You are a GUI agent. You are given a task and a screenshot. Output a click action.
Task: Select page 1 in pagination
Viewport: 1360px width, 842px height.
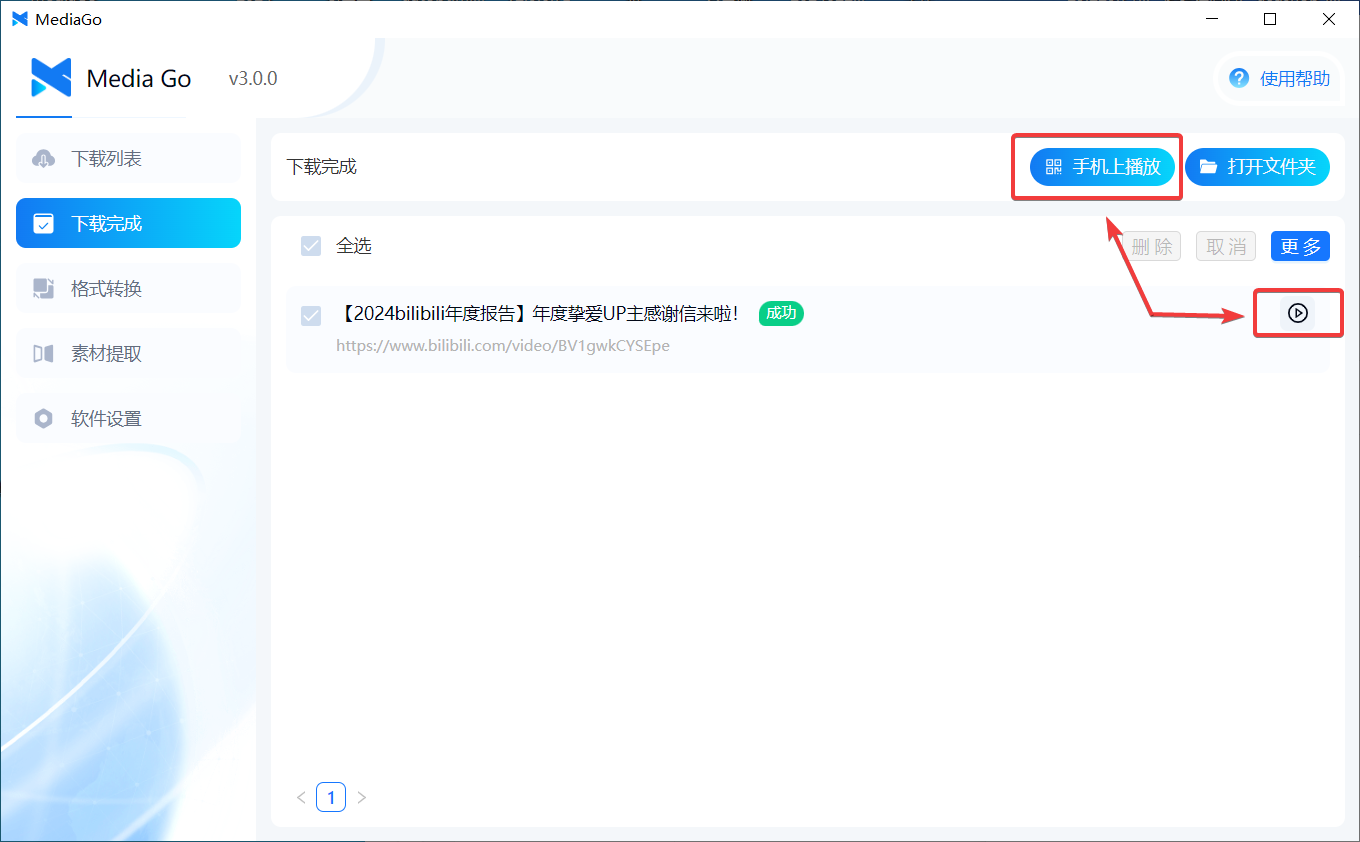click(x=331, y=797)
